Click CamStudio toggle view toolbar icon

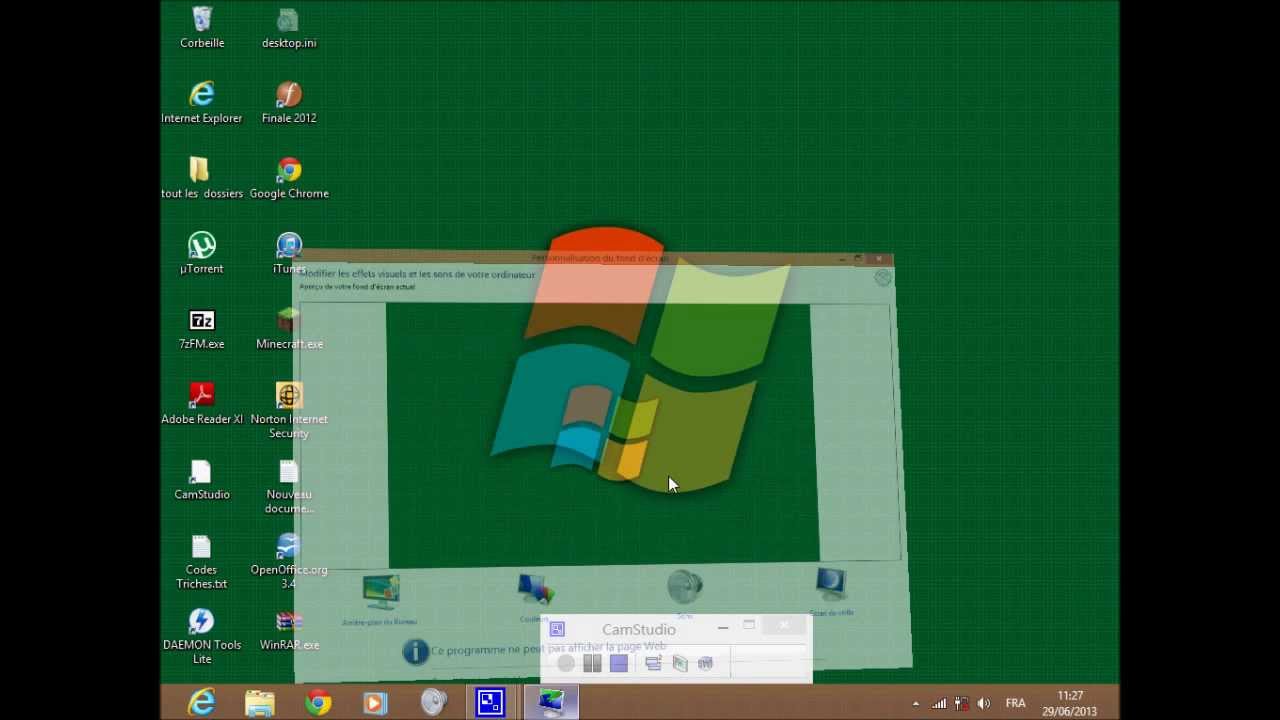(x=653, y=663)
